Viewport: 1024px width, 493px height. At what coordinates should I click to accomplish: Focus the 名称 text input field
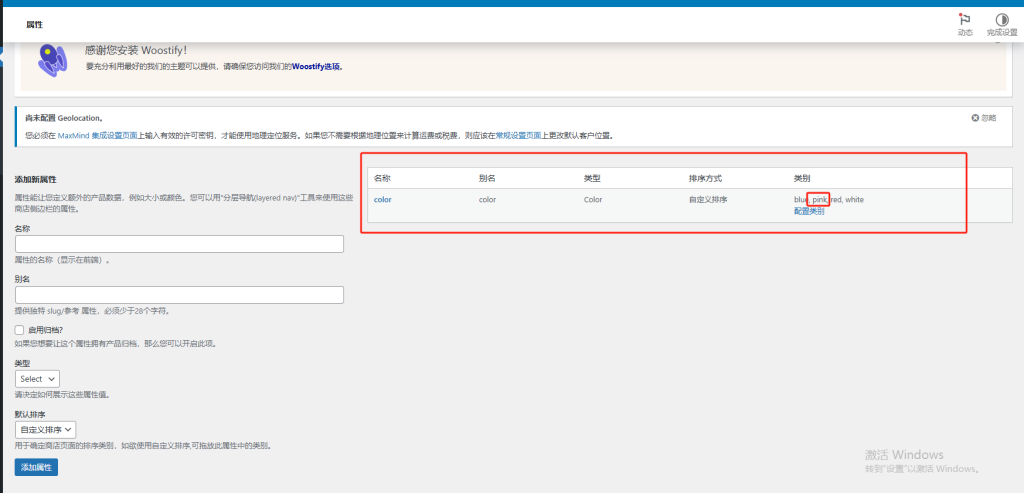pos(179,244)
